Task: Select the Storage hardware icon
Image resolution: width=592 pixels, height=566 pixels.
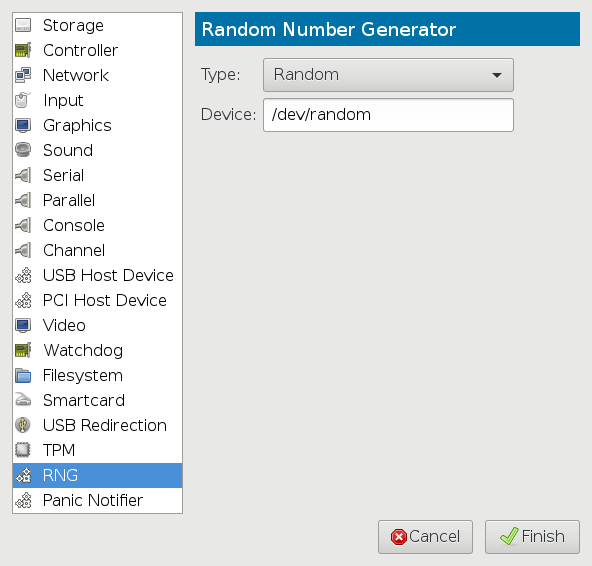Action: tap(23, 25)
